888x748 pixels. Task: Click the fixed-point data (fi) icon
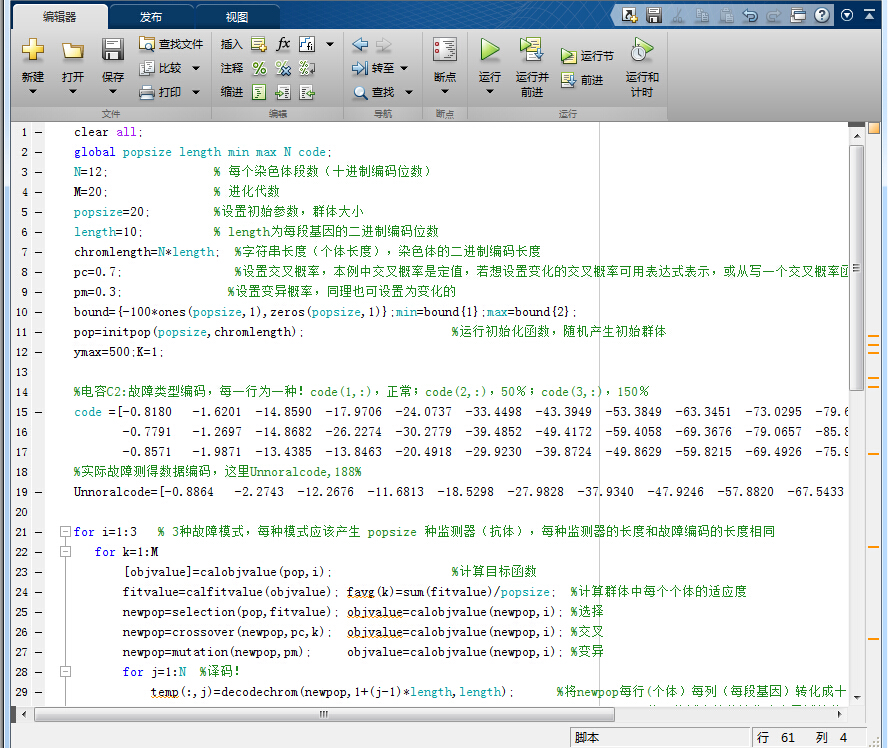(307, 44)
